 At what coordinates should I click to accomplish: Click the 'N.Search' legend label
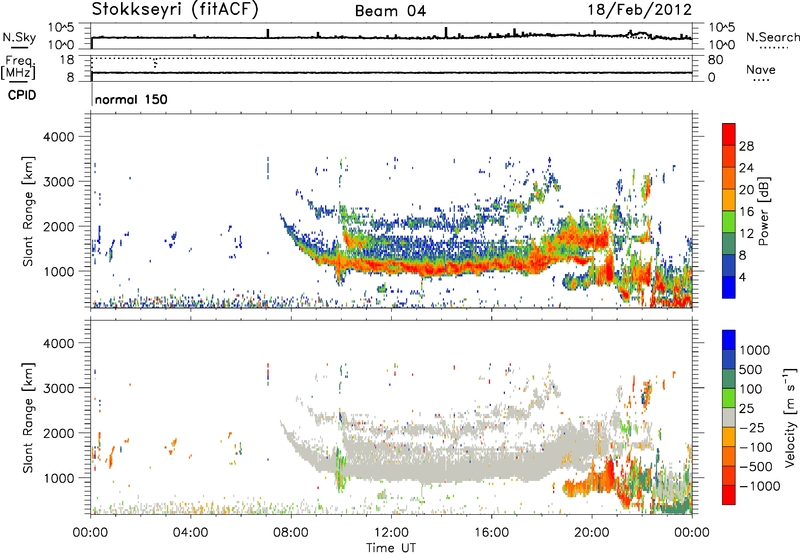point(772,37)
